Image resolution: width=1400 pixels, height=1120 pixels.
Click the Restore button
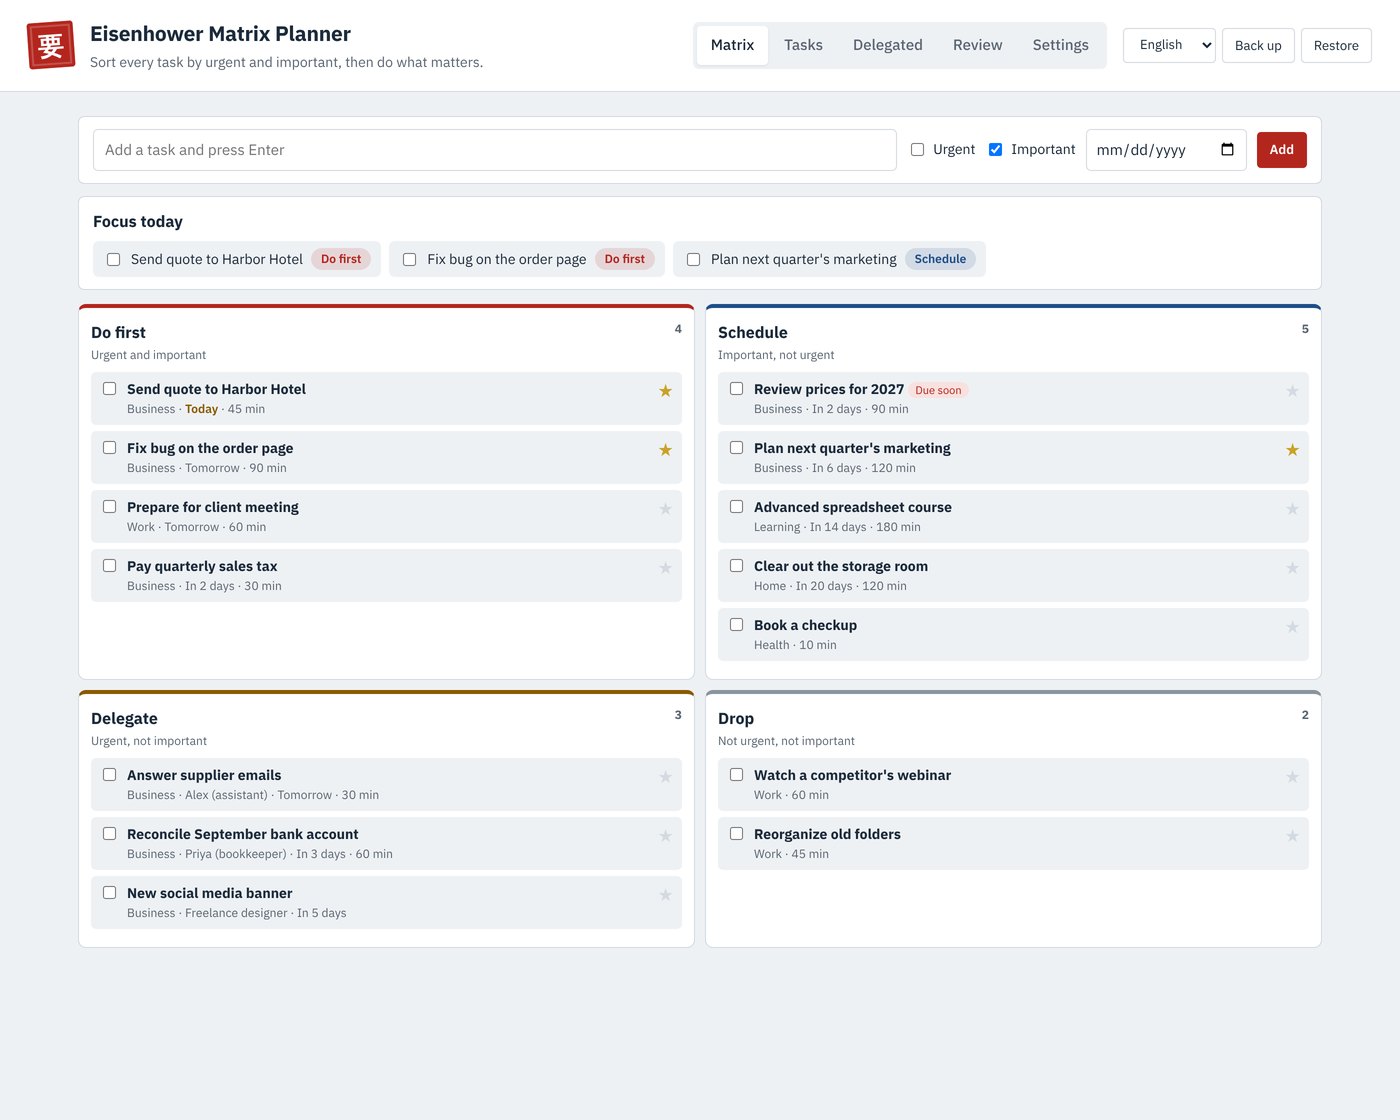point(1336,46)
